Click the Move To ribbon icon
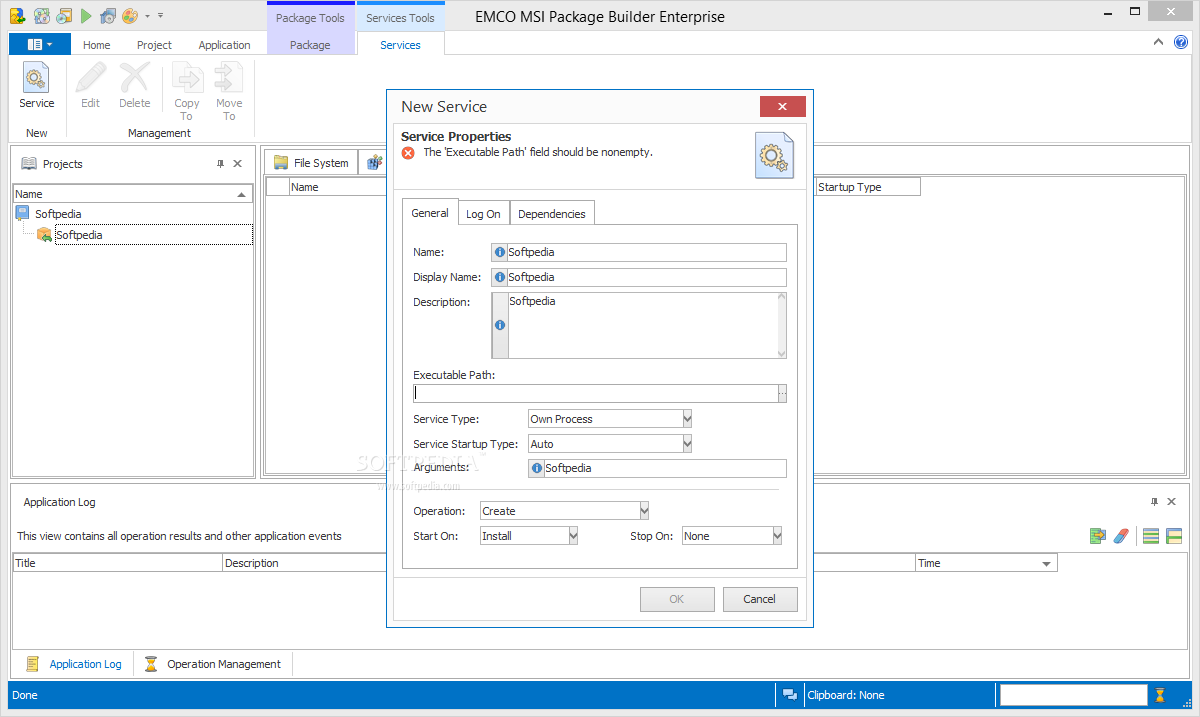The image size is (1200, 717). tap(229, 78)
